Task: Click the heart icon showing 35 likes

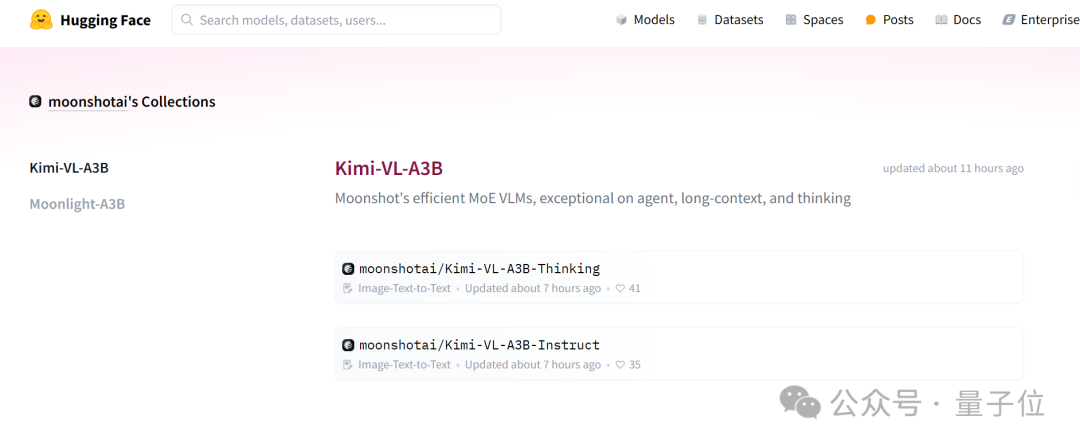Action: coord(620,365)
